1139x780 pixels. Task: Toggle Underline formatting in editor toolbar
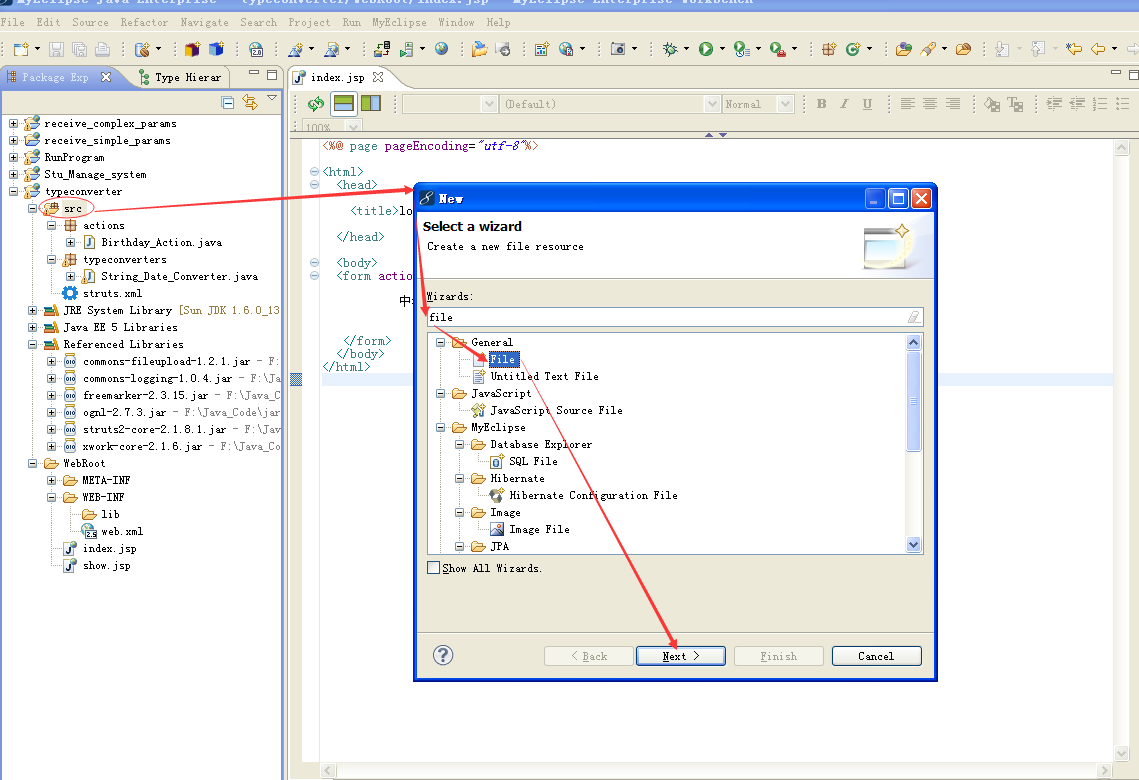click(x=867, y=104)
